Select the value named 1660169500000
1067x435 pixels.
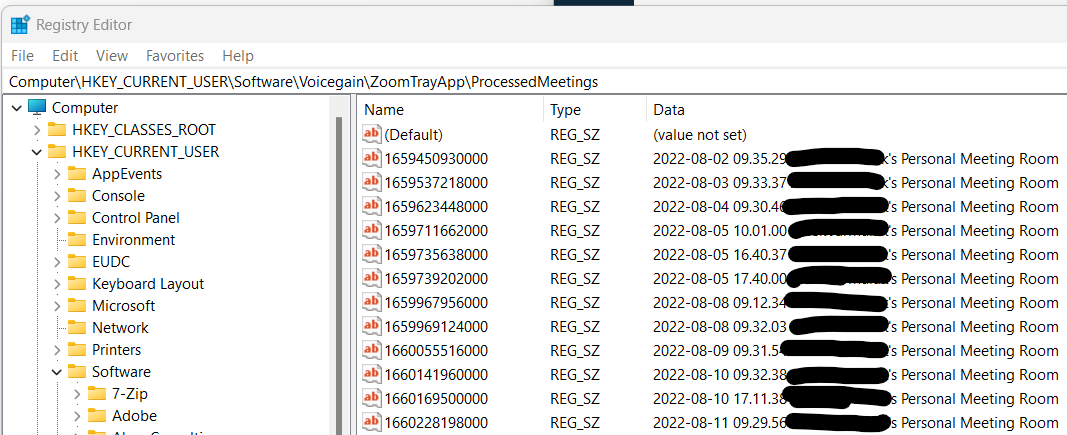click(436, 398)
